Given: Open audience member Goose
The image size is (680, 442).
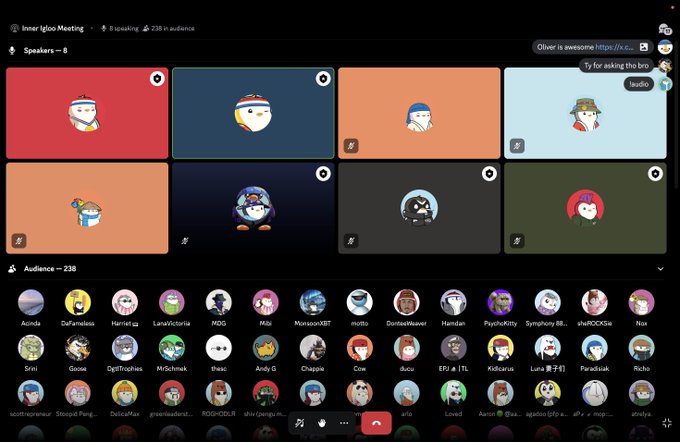Looking at the screenshot, I should (x=78, y=348).
